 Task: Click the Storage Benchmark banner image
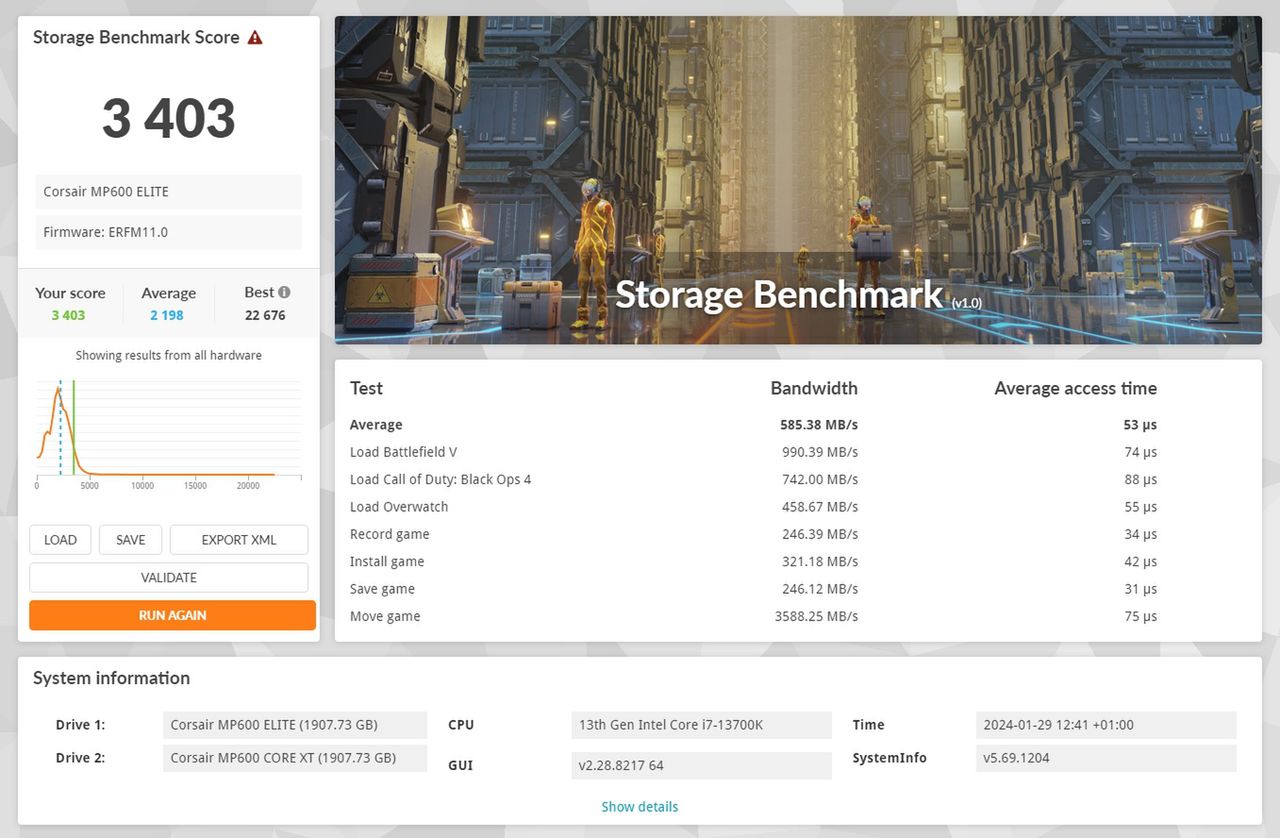pos(798,180)
